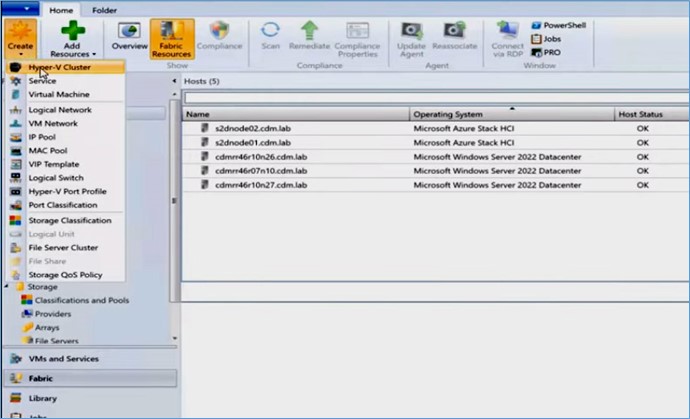Screen dimensions: 690x419
Task: Click the hosts filter search box
Action: 437,98
